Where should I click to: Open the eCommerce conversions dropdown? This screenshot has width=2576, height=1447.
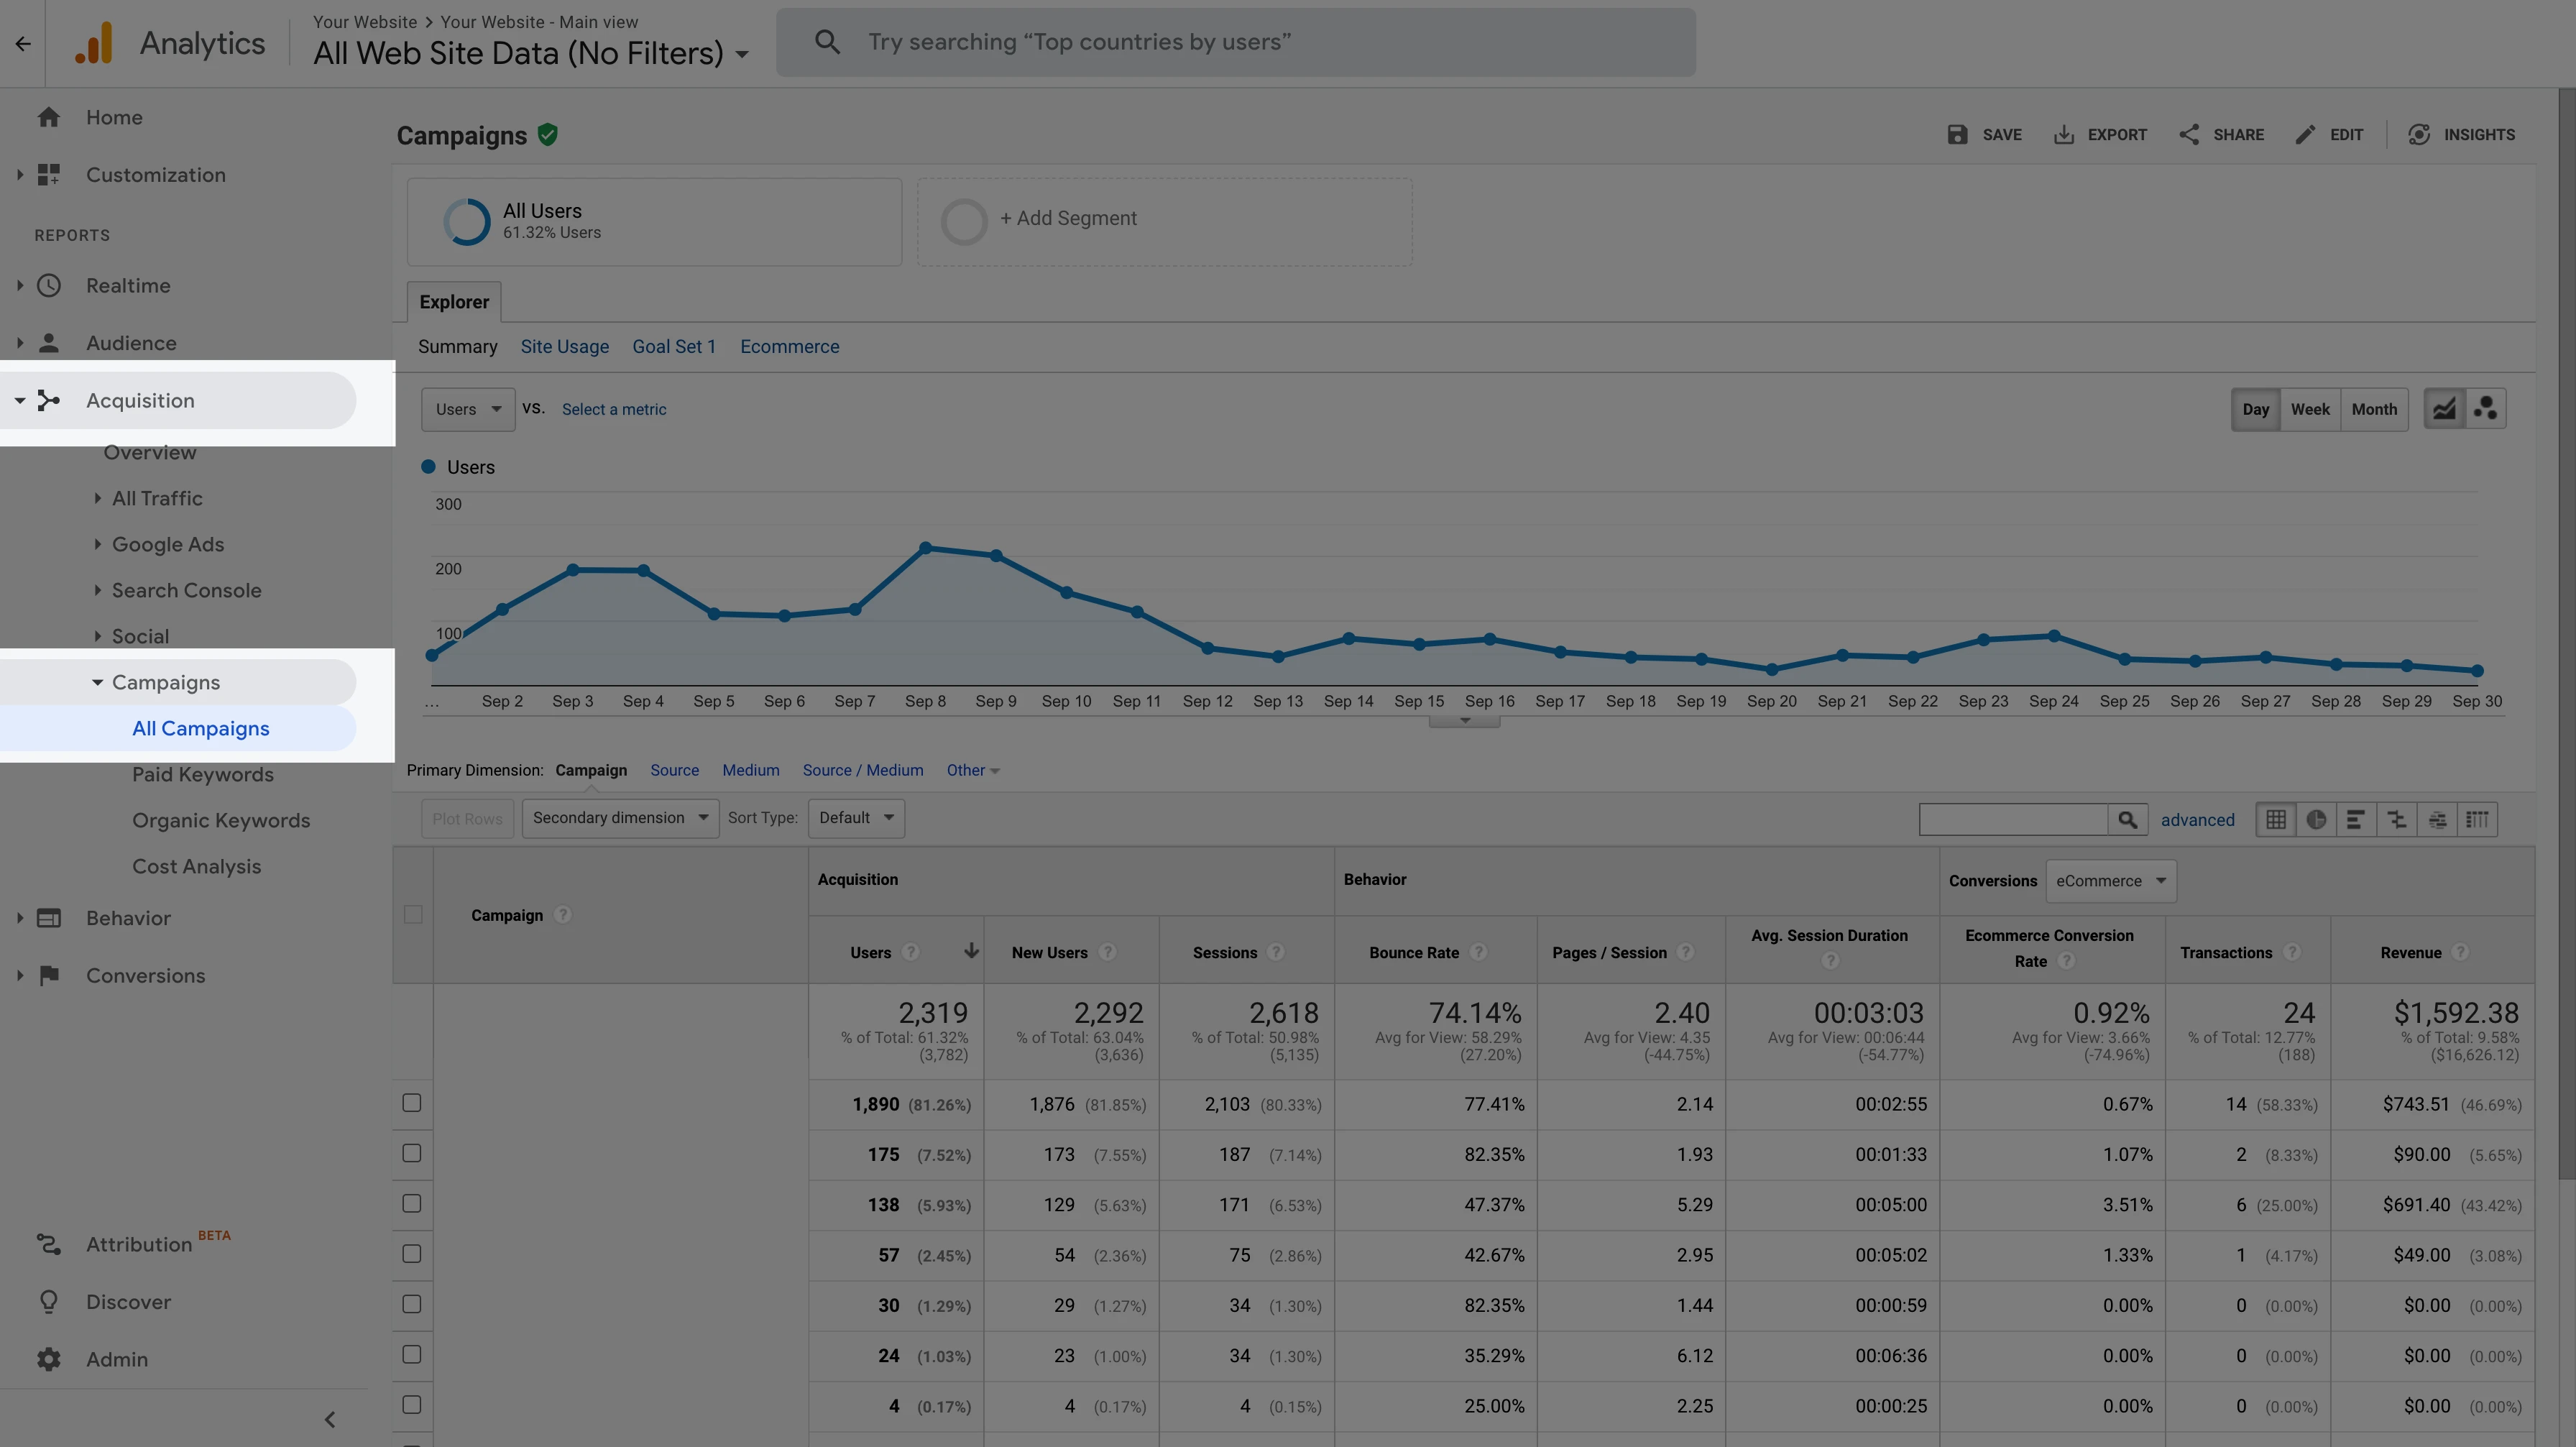tap(2110, 881)
